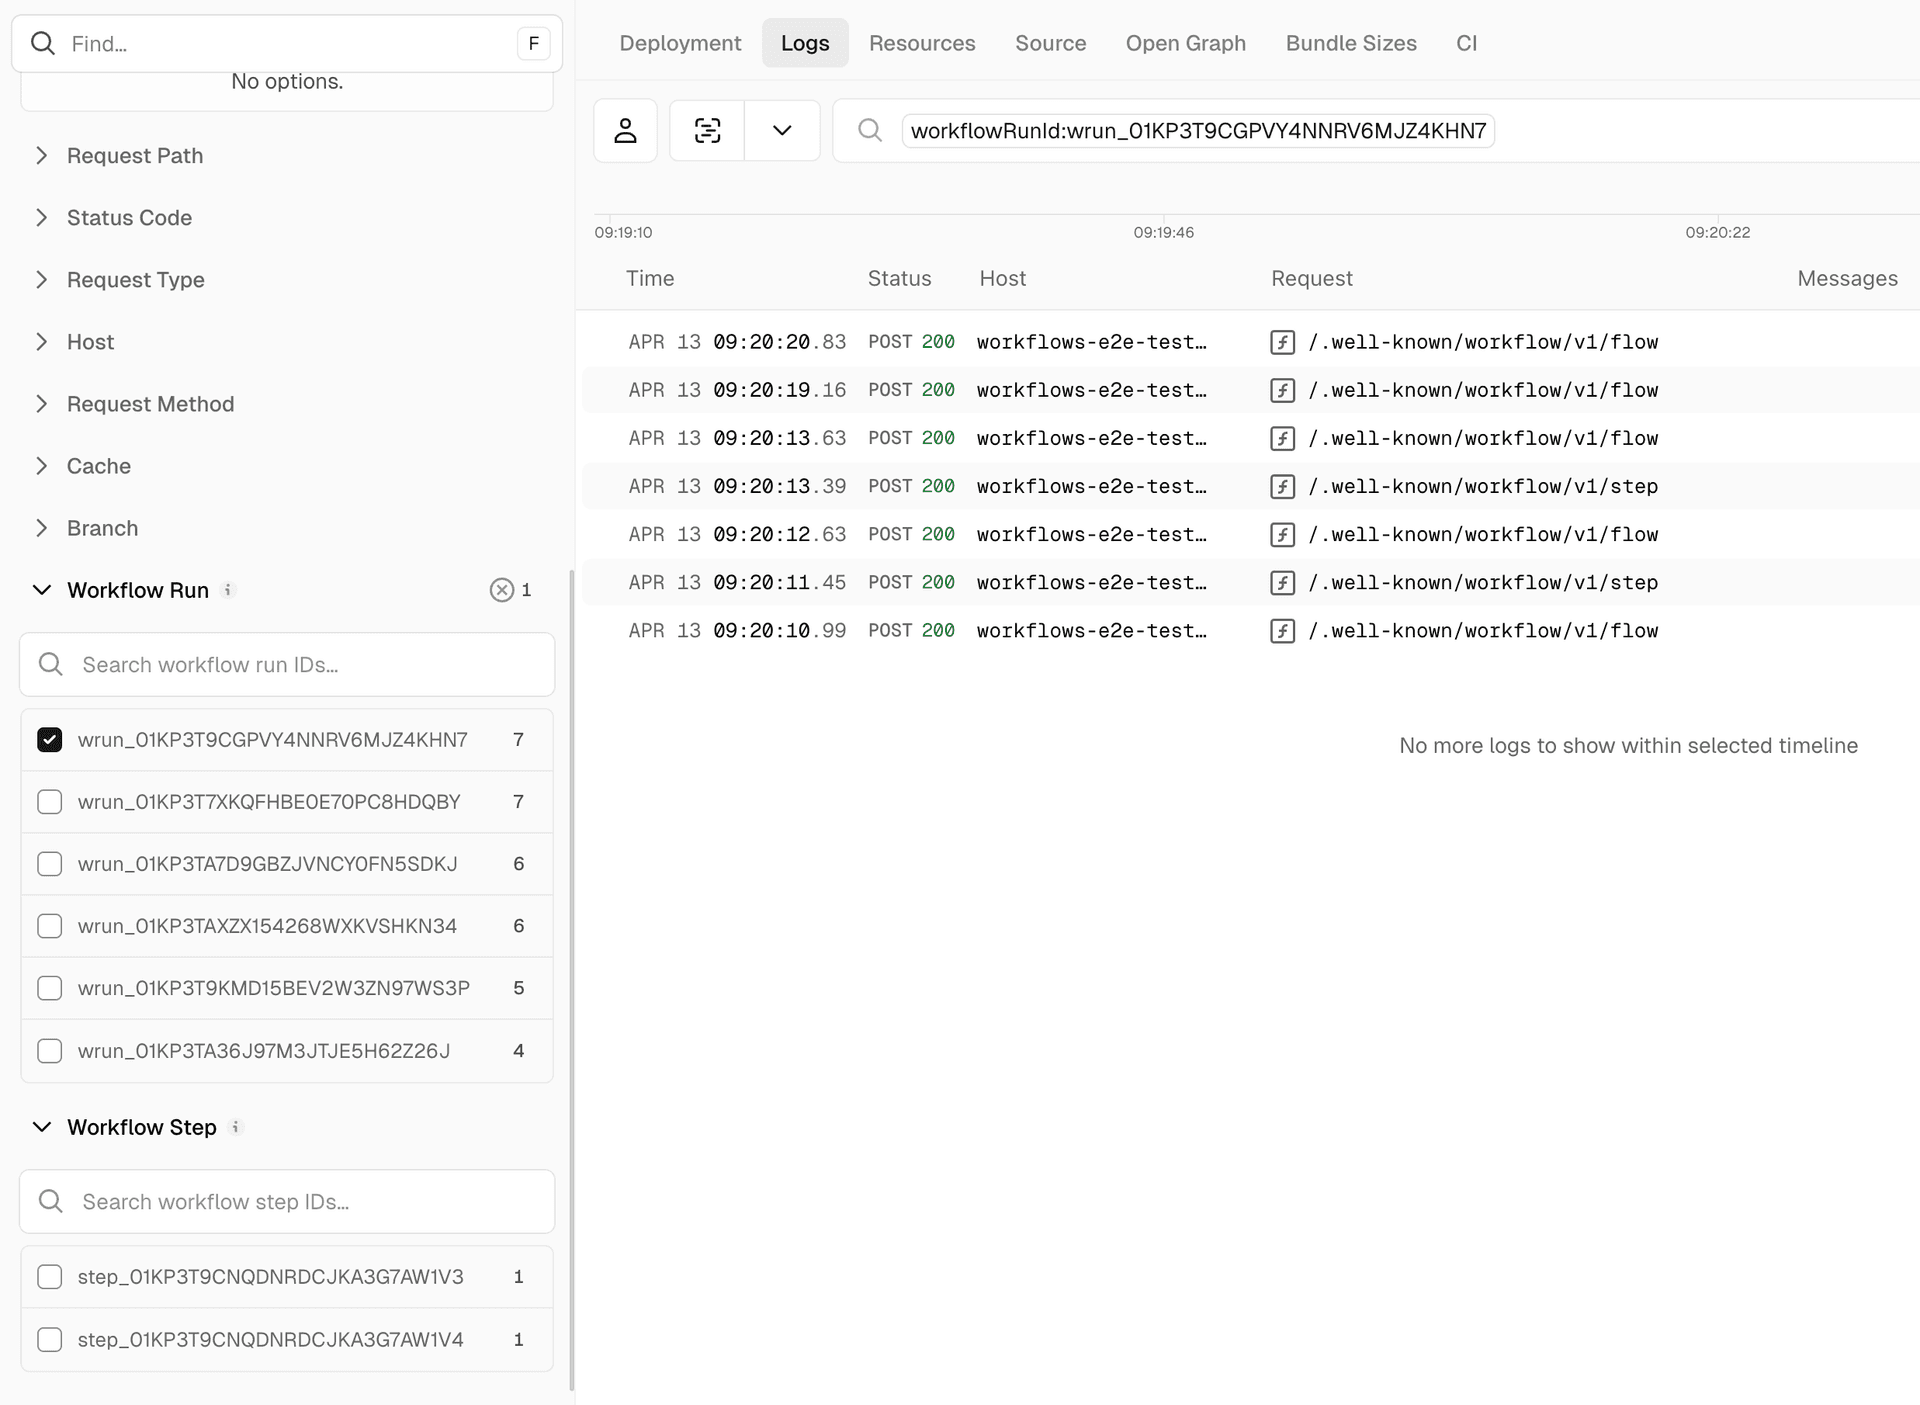Click the info icon beside Workflow Run
The width and height of the screenshot is (1920, 1405).
[228, 590]
